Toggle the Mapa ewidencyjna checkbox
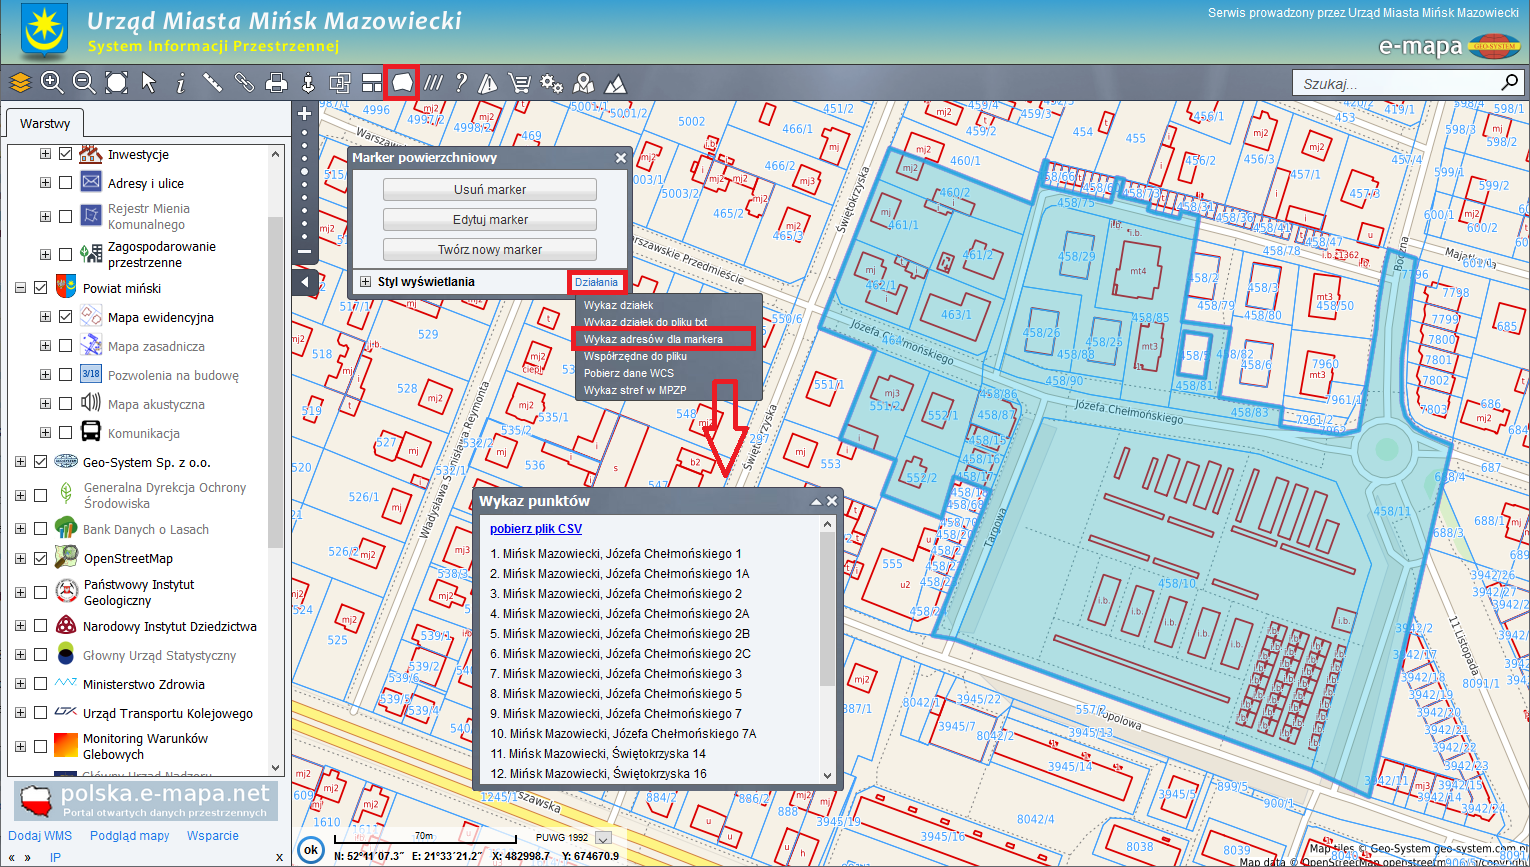The image size is (1530, 867). [x=66, y=317]
